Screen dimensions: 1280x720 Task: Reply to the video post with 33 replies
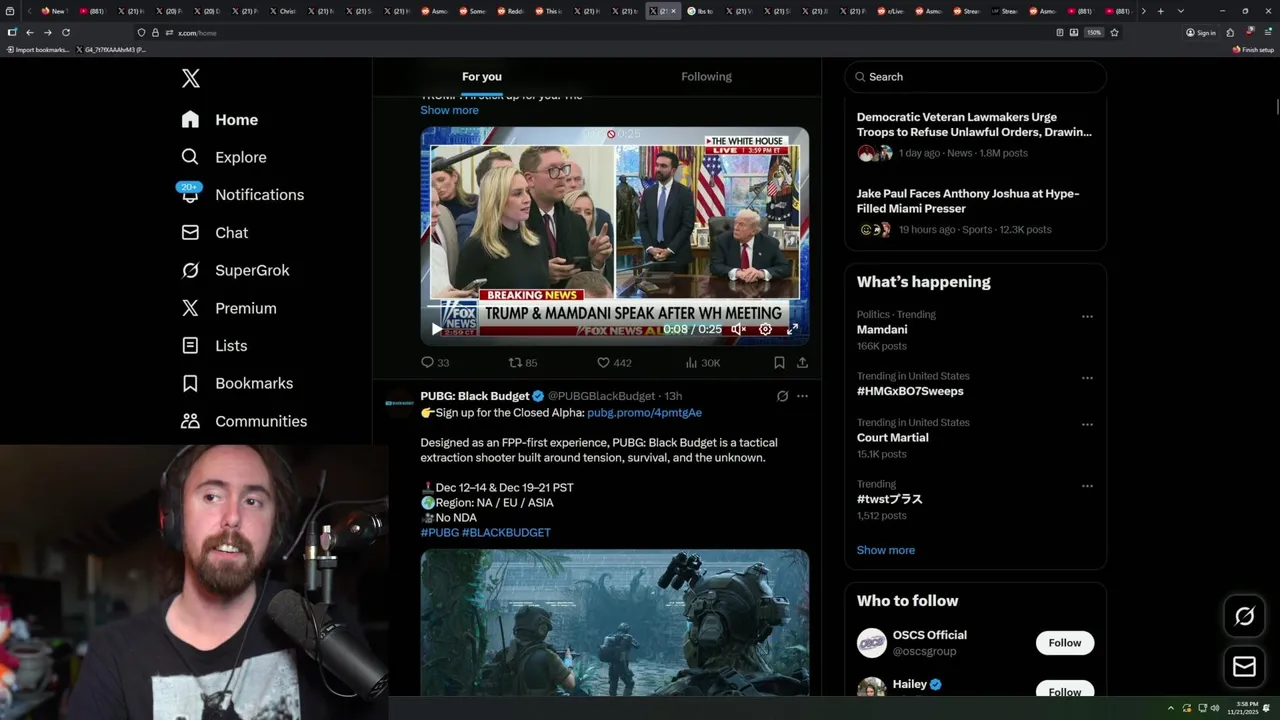tap(435, 363)
